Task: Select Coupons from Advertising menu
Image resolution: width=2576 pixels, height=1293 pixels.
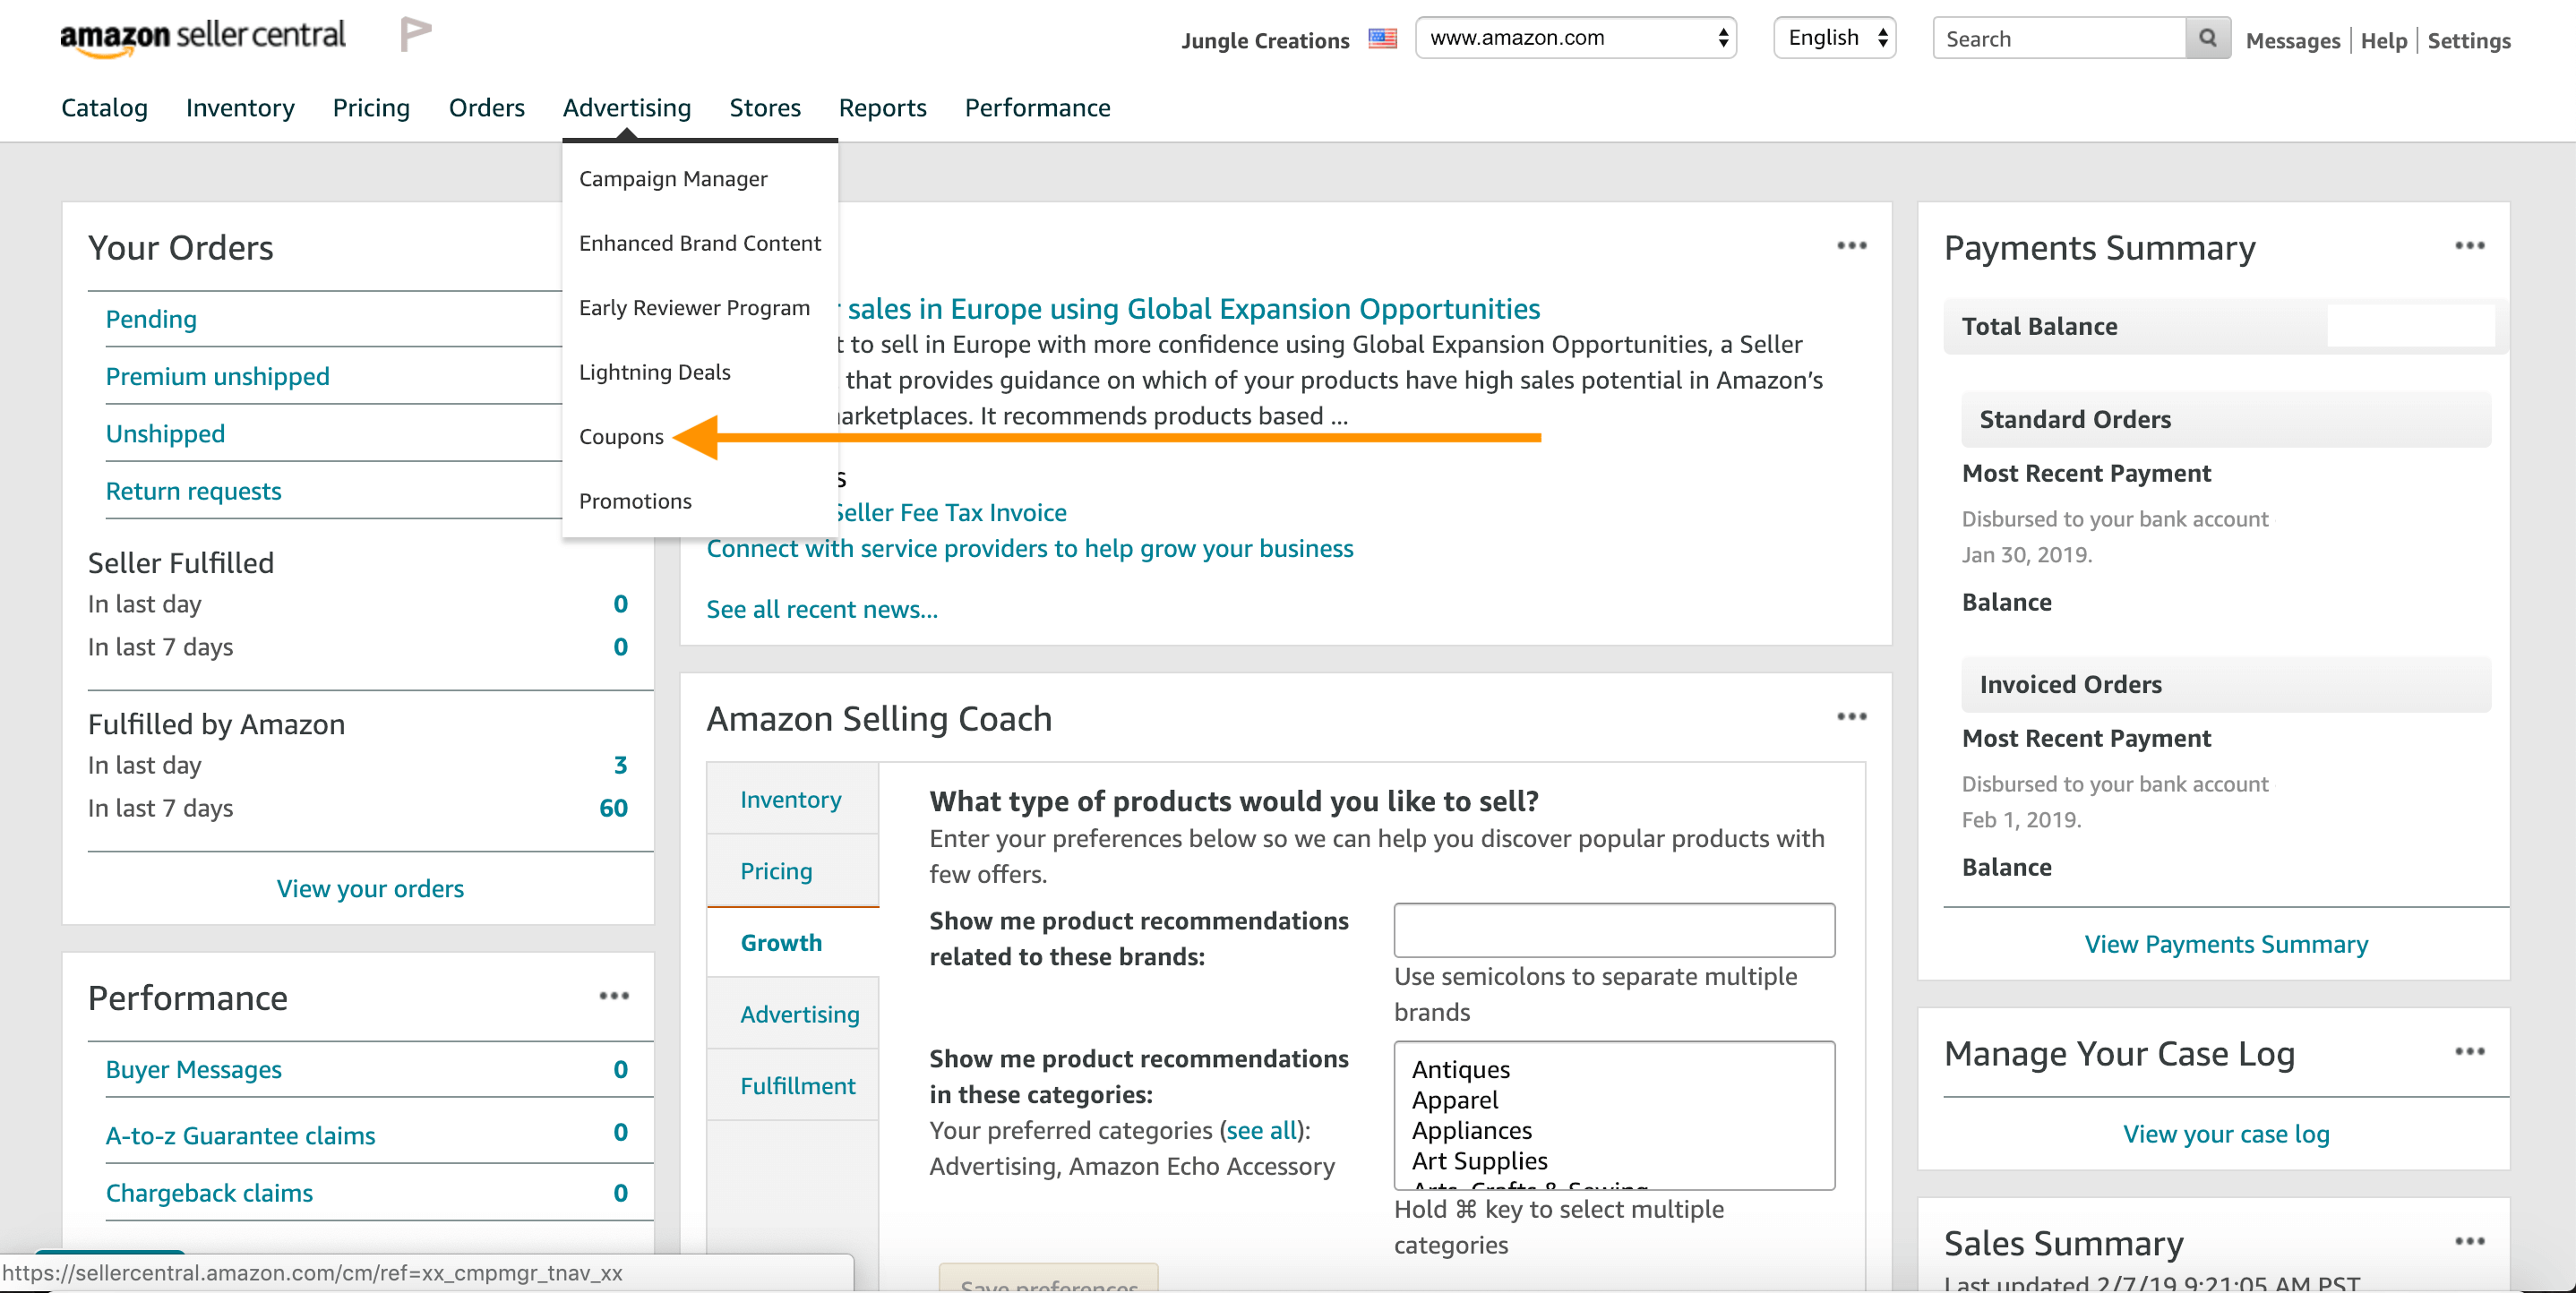Action: (621, 437)
